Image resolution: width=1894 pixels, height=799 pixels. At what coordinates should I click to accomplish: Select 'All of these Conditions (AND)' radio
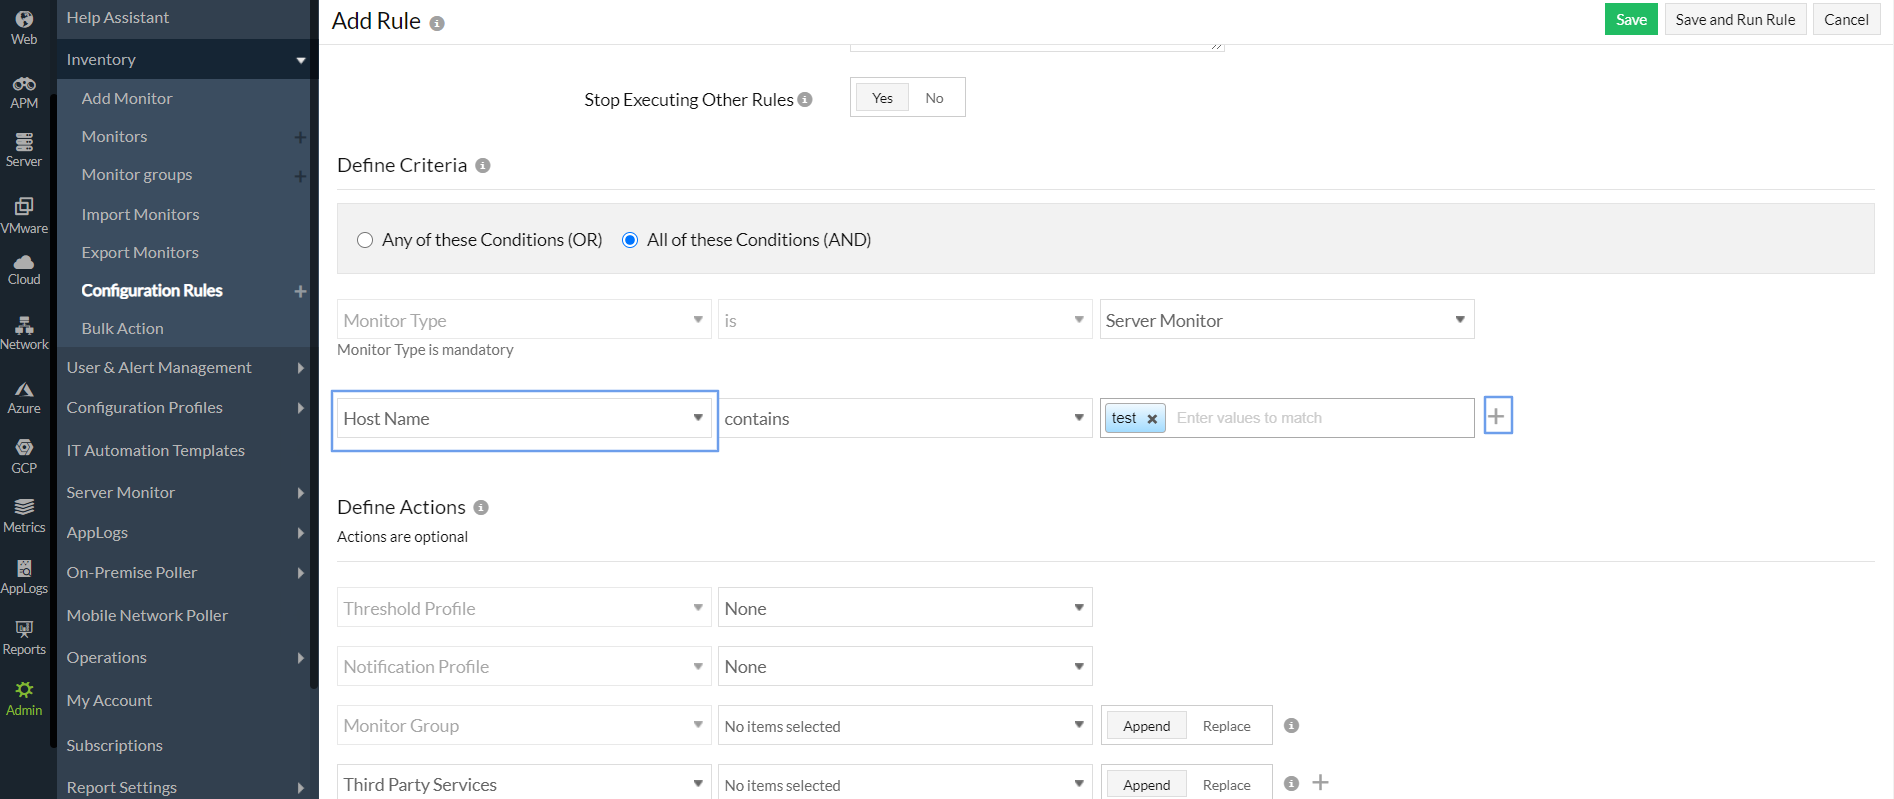click(630, 240)
